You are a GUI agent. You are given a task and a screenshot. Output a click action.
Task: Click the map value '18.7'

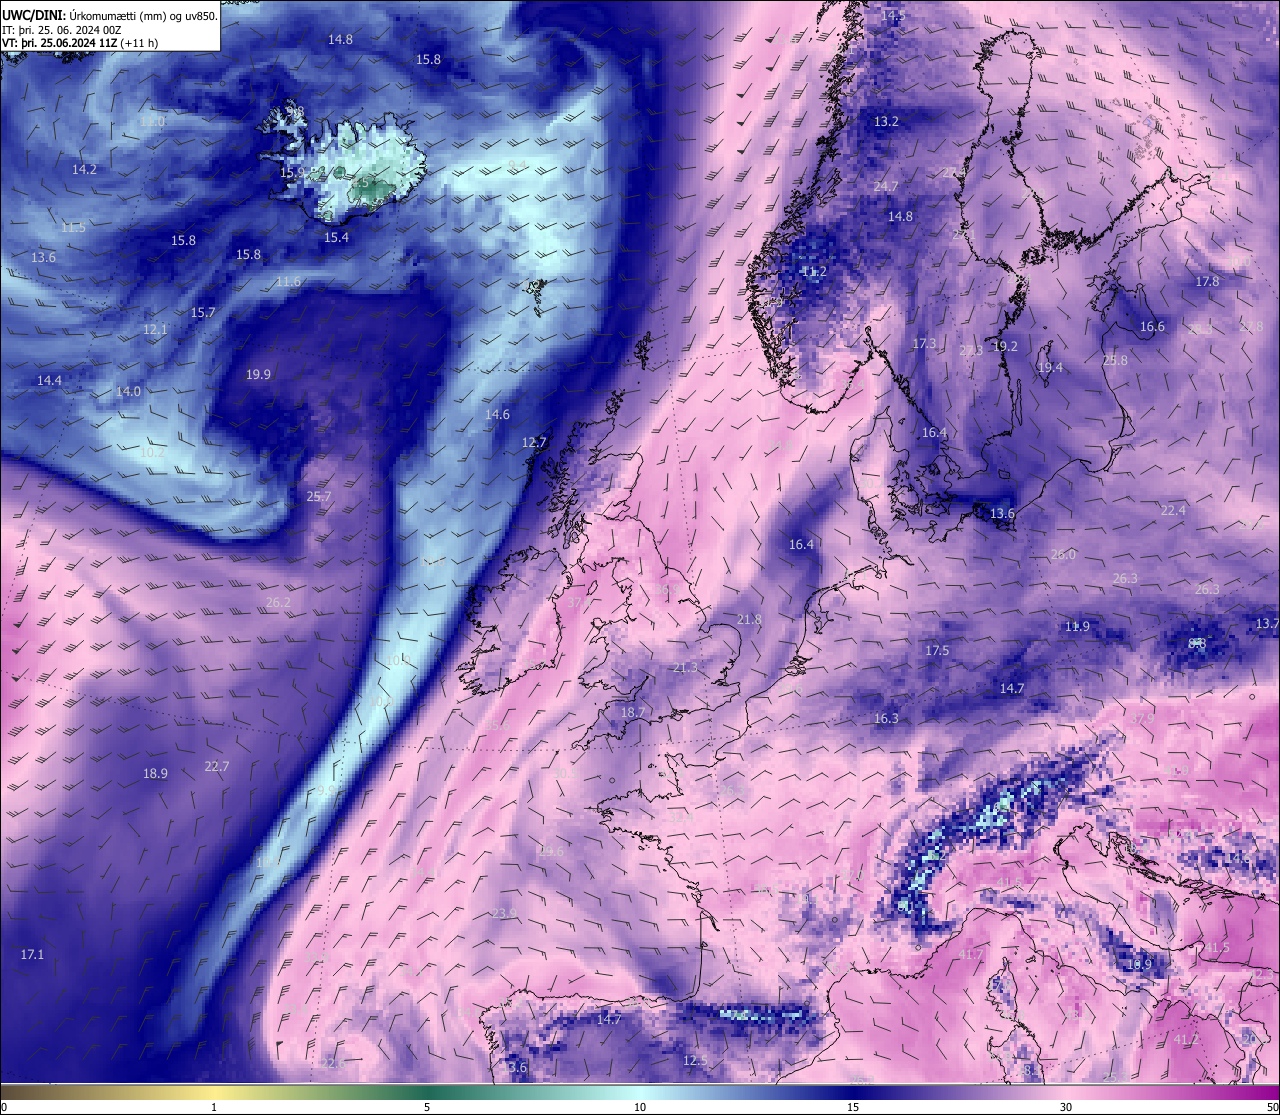click(633, 712)
